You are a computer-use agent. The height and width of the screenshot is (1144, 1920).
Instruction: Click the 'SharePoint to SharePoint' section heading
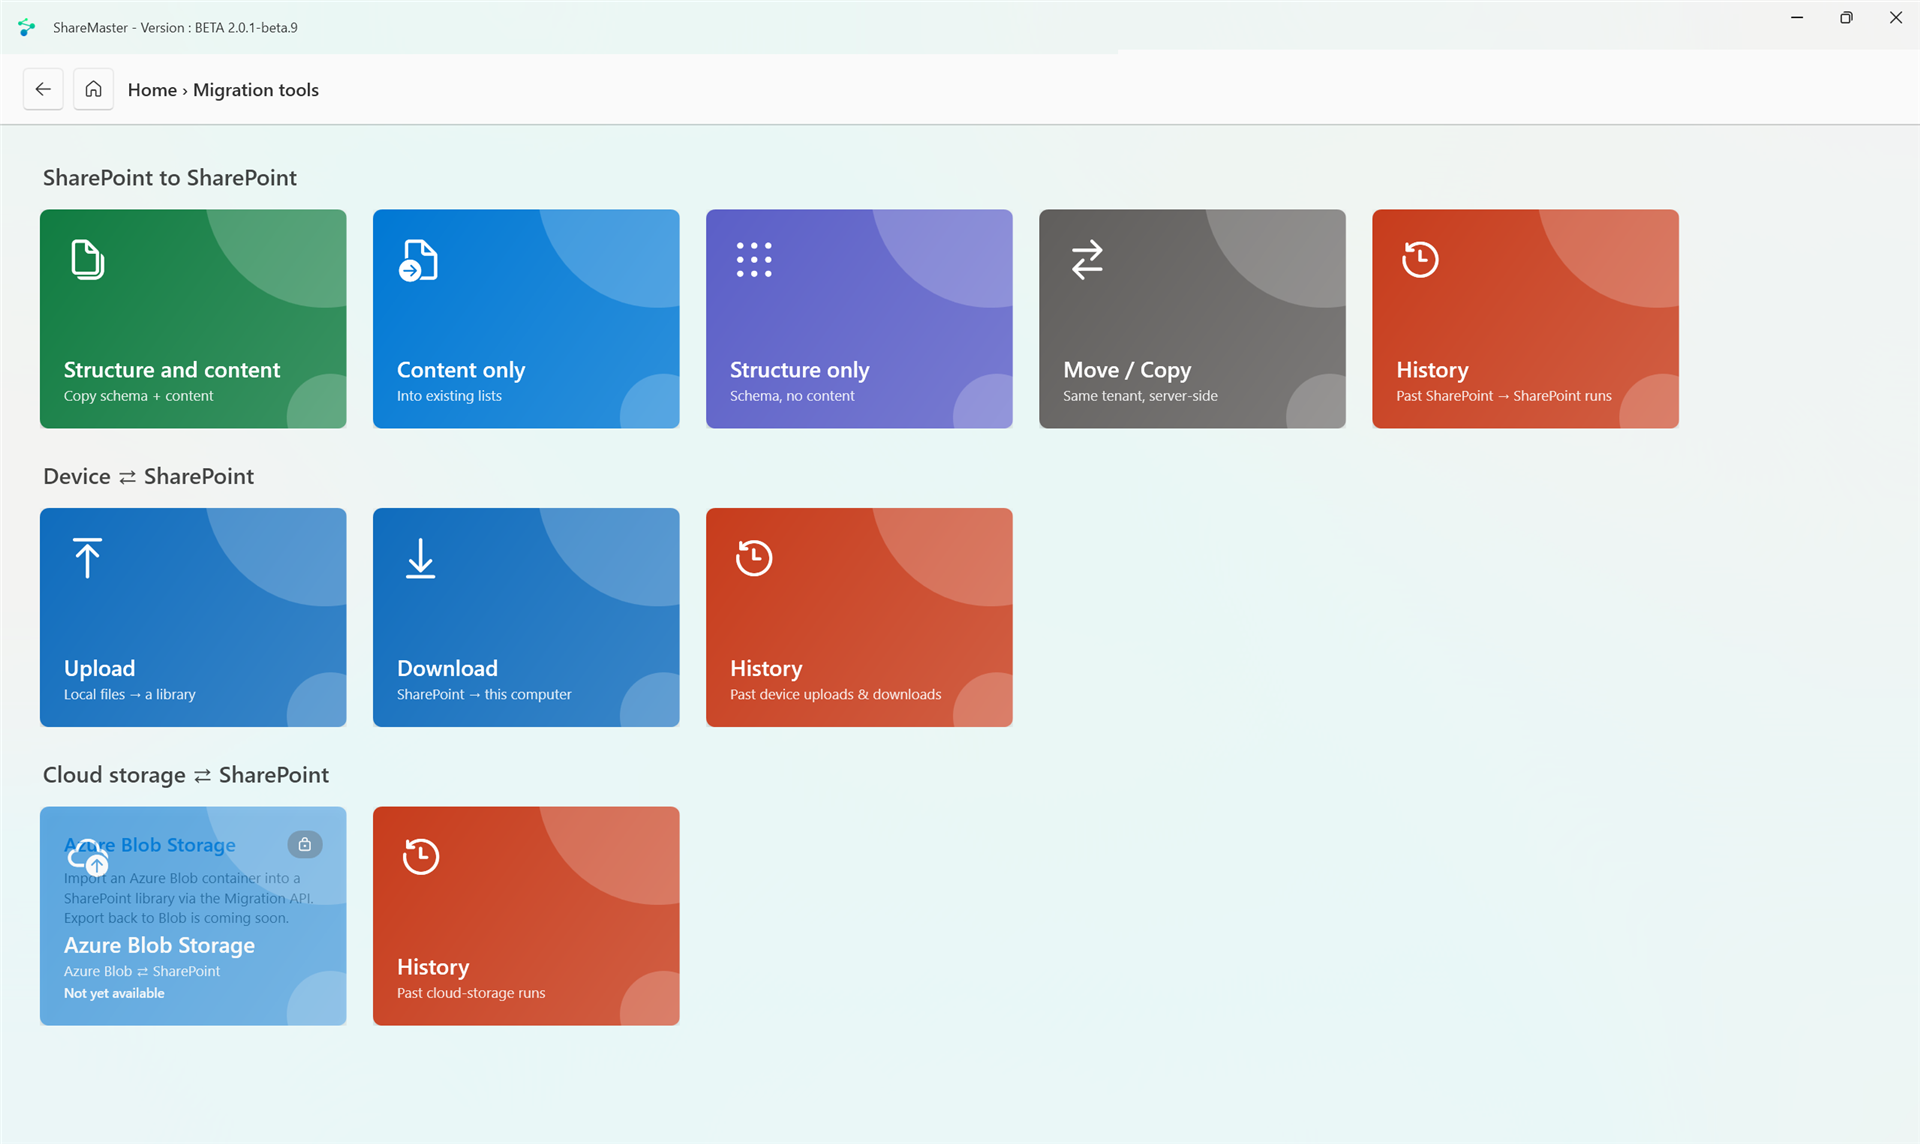point(170,178)
